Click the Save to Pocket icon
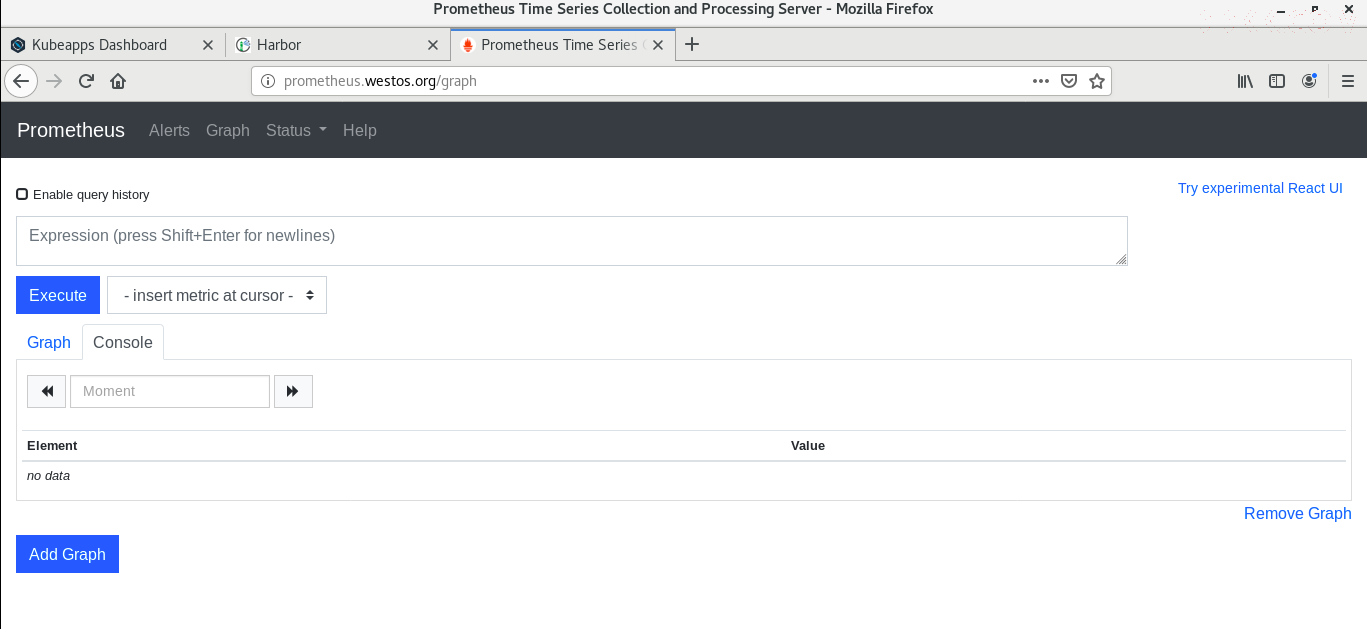1367x629 pixels. point(1068,81)
